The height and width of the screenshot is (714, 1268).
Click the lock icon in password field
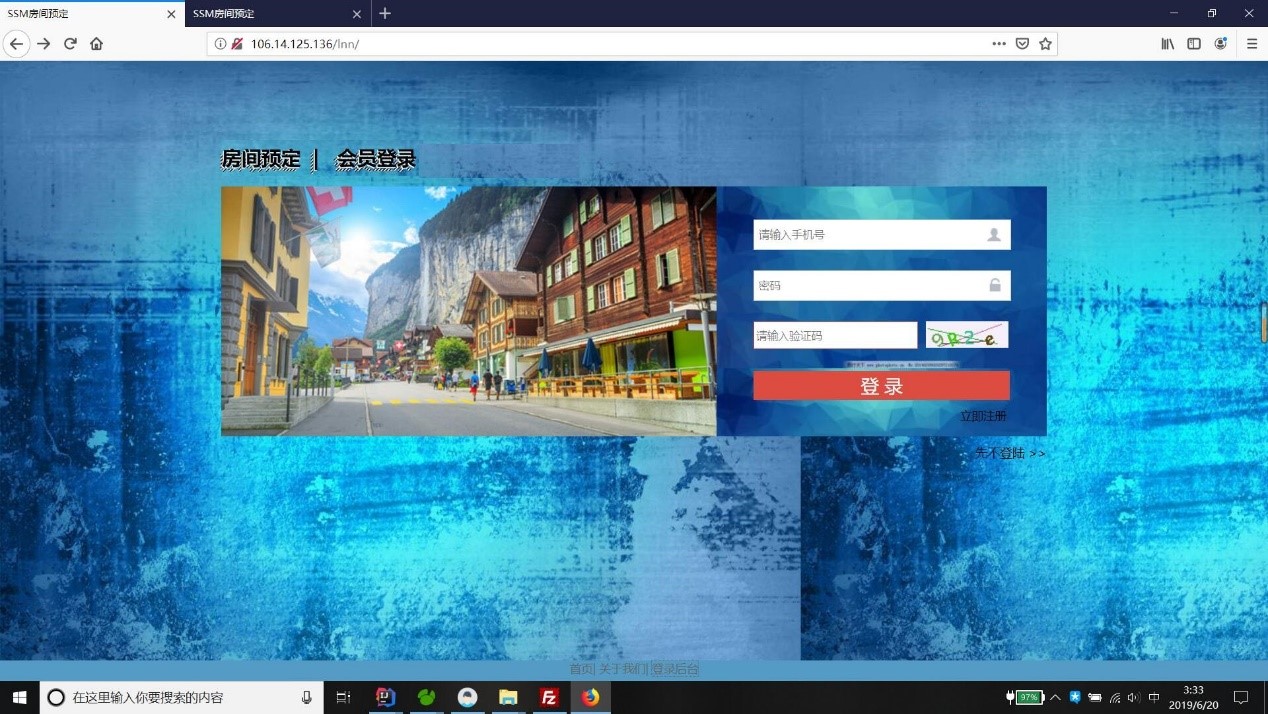pyautogui.click(x=995, y=285)
